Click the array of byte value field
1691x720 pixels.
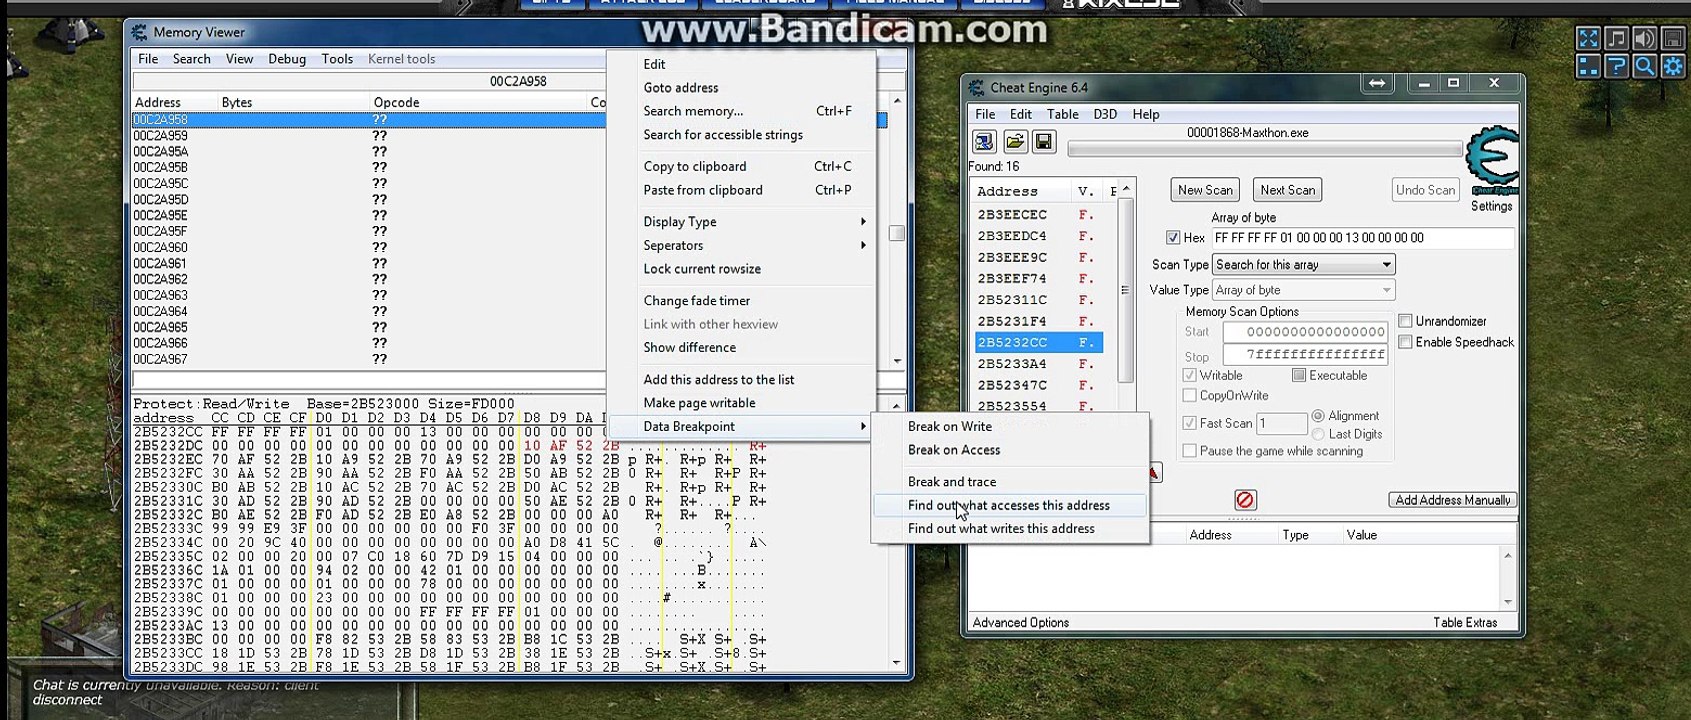pyautogui.click(x=1362, y=238)
